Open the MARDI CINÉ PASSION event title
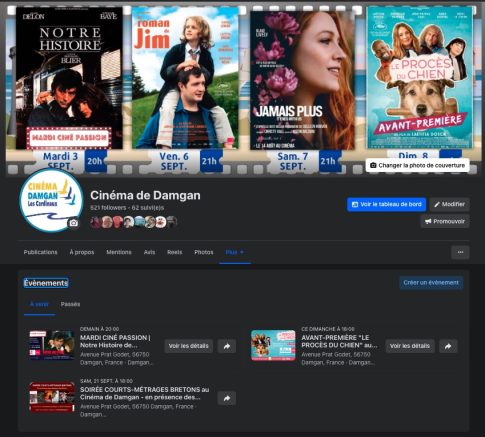Screen dimensions: 485x437 coord(115,341)
